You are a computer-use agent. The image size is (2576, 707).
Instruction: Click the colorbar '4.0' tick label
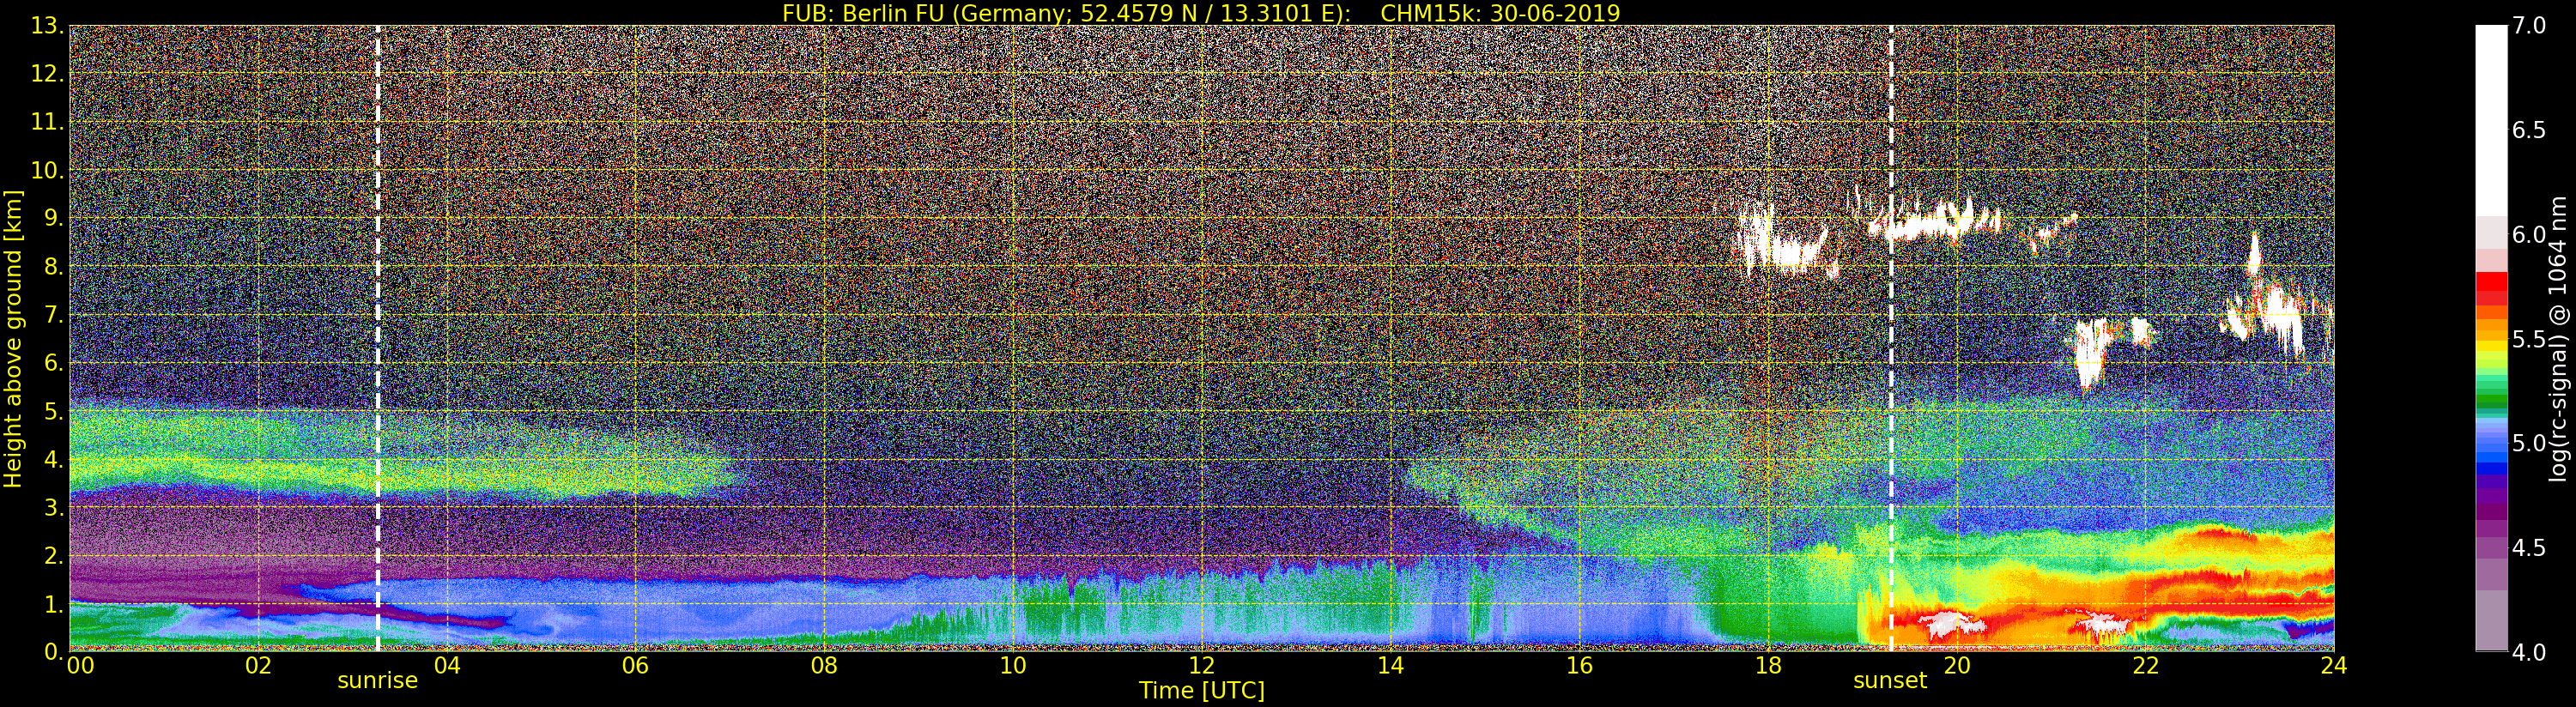coord(2529,652)
